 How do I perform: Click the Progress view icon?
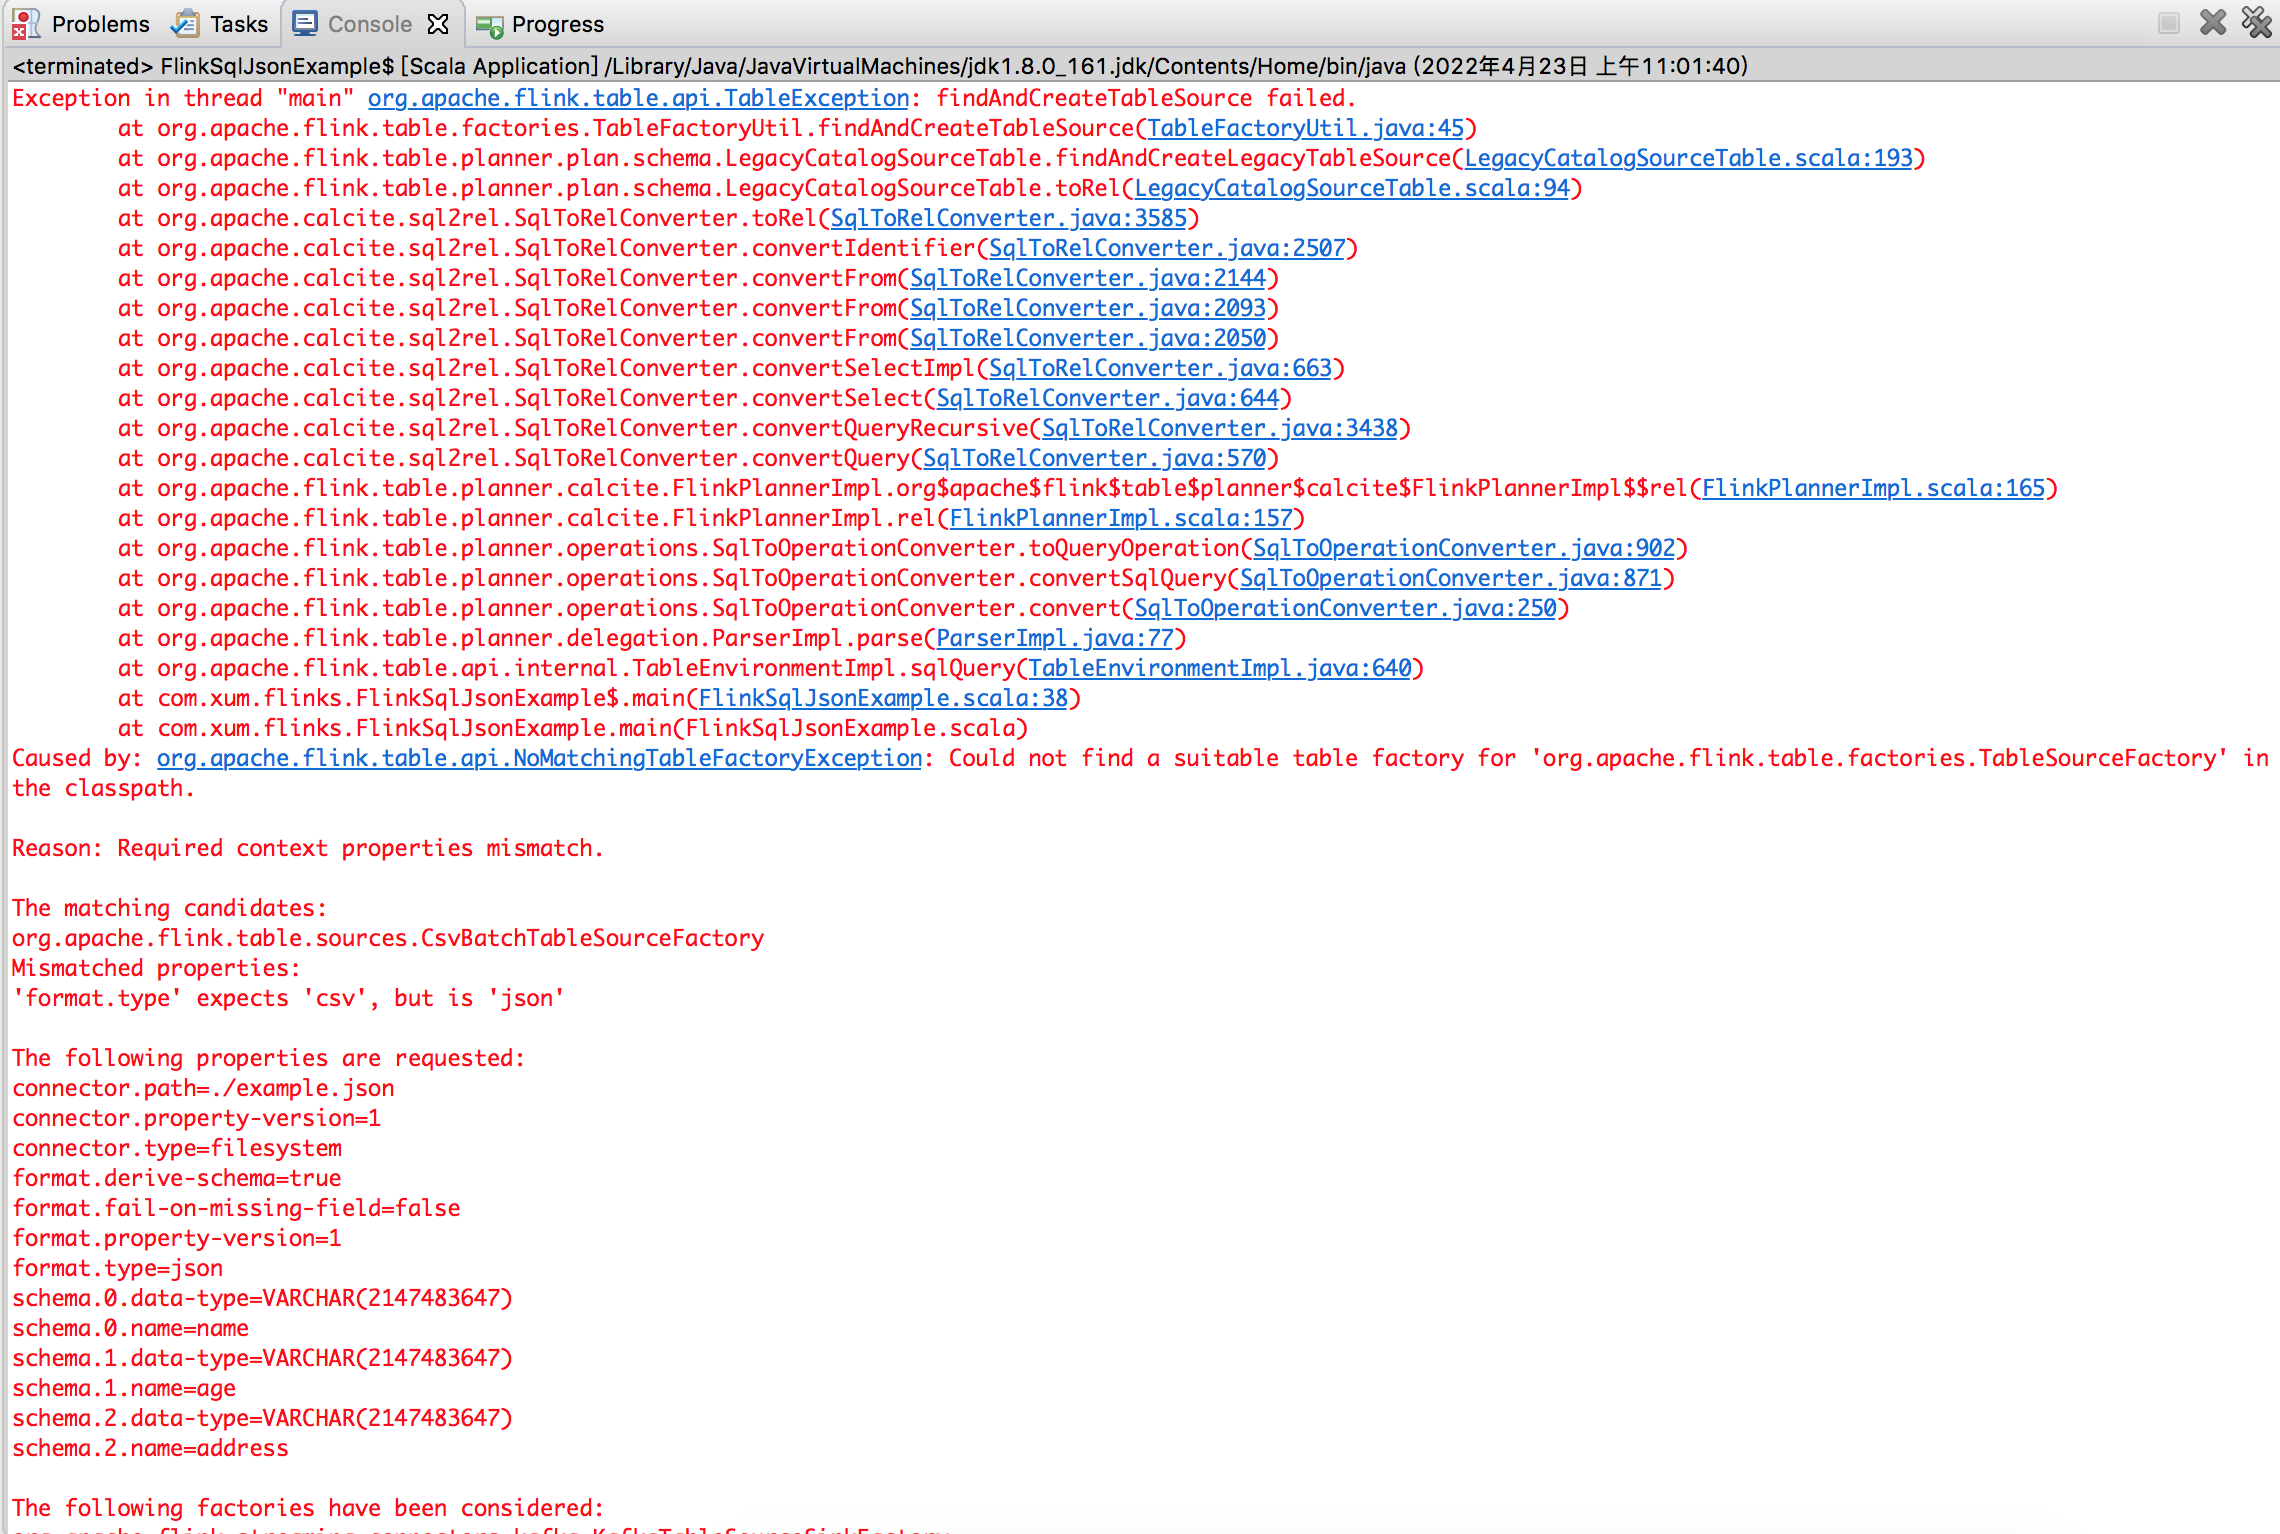(x=489, y=26)
